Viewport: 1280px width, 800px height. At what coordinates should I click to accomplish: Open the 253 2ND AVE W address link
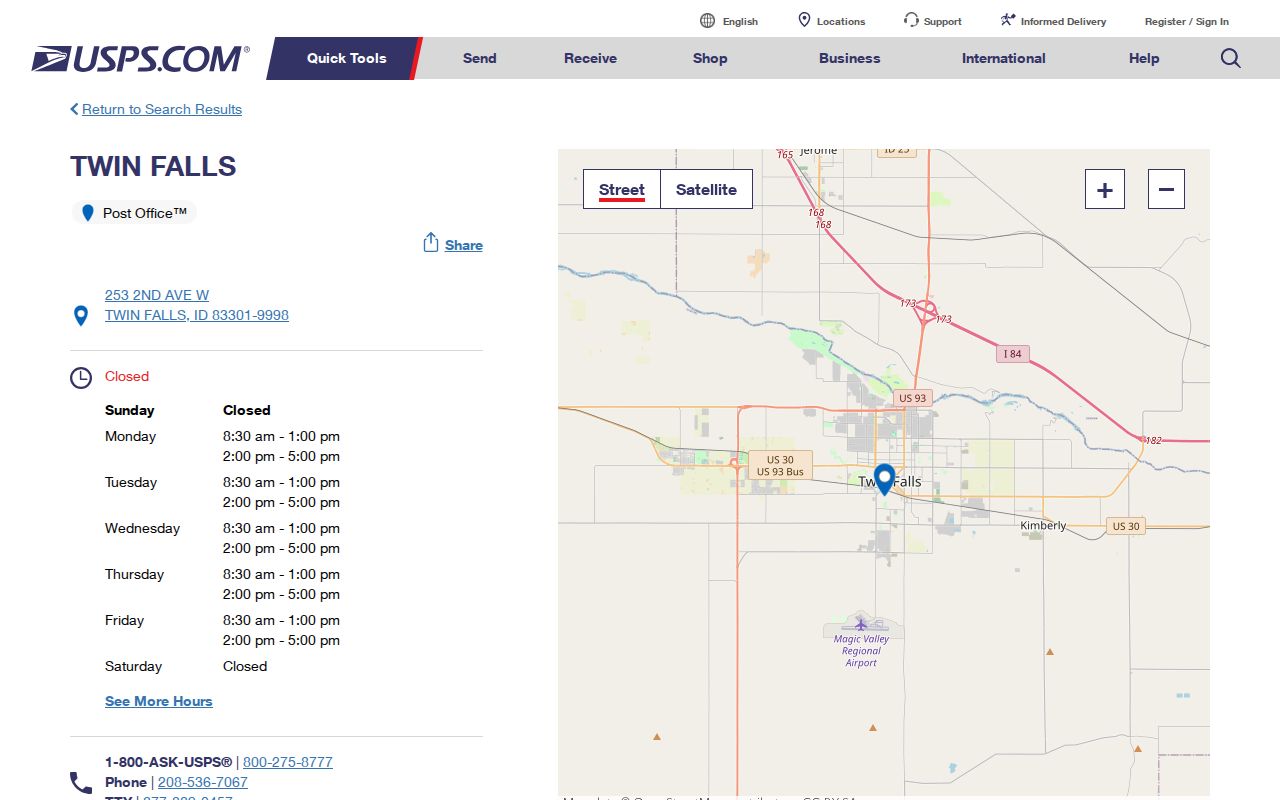[x=157, y=295]
